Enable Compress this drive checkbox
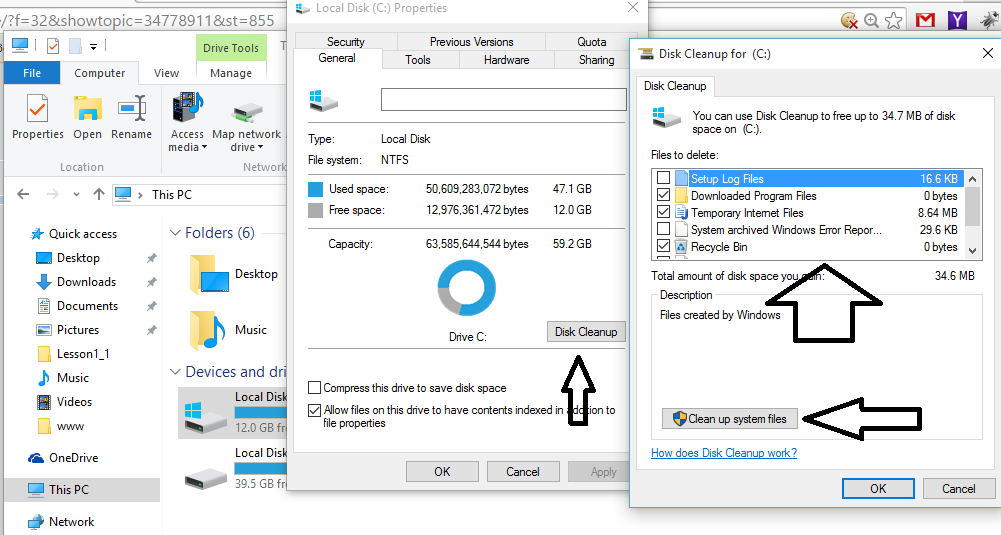The height and width of the screenshot is (535, 1001). click(314, 388)
